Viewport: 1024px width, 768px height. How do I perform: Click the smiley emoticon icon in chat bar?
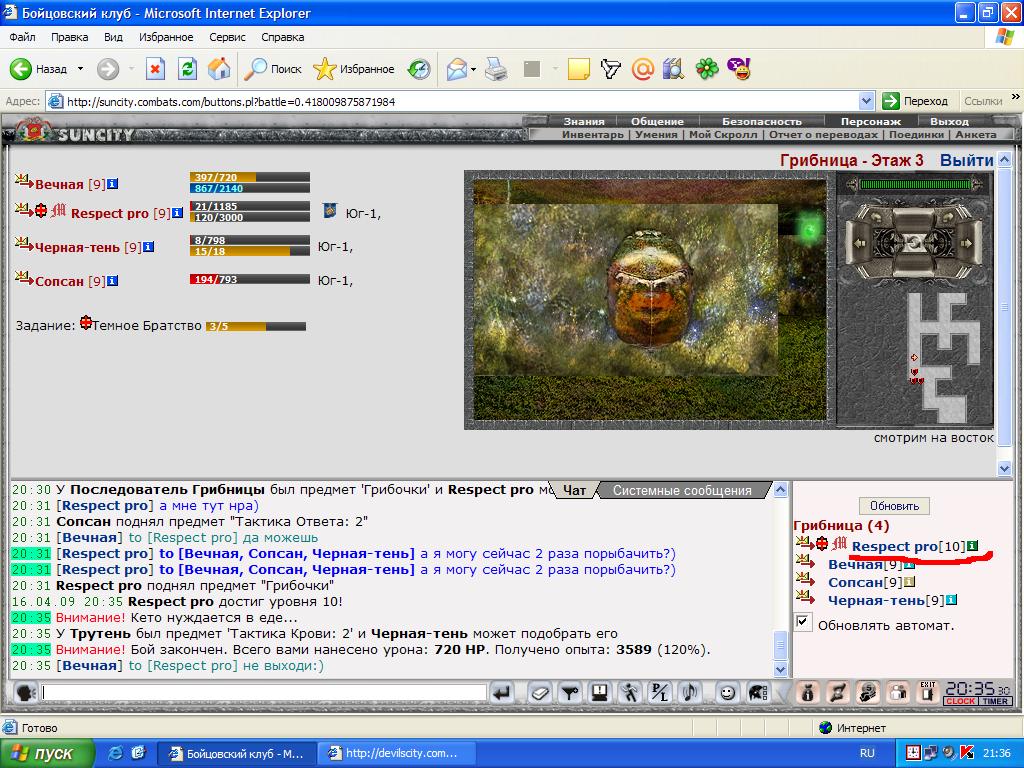pos(727,693)
